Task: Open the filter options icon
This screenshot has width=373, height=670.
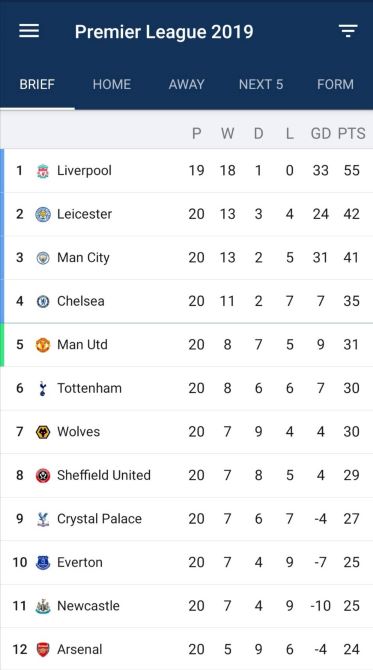Action: pyautogui.click(x=348, y=31)
